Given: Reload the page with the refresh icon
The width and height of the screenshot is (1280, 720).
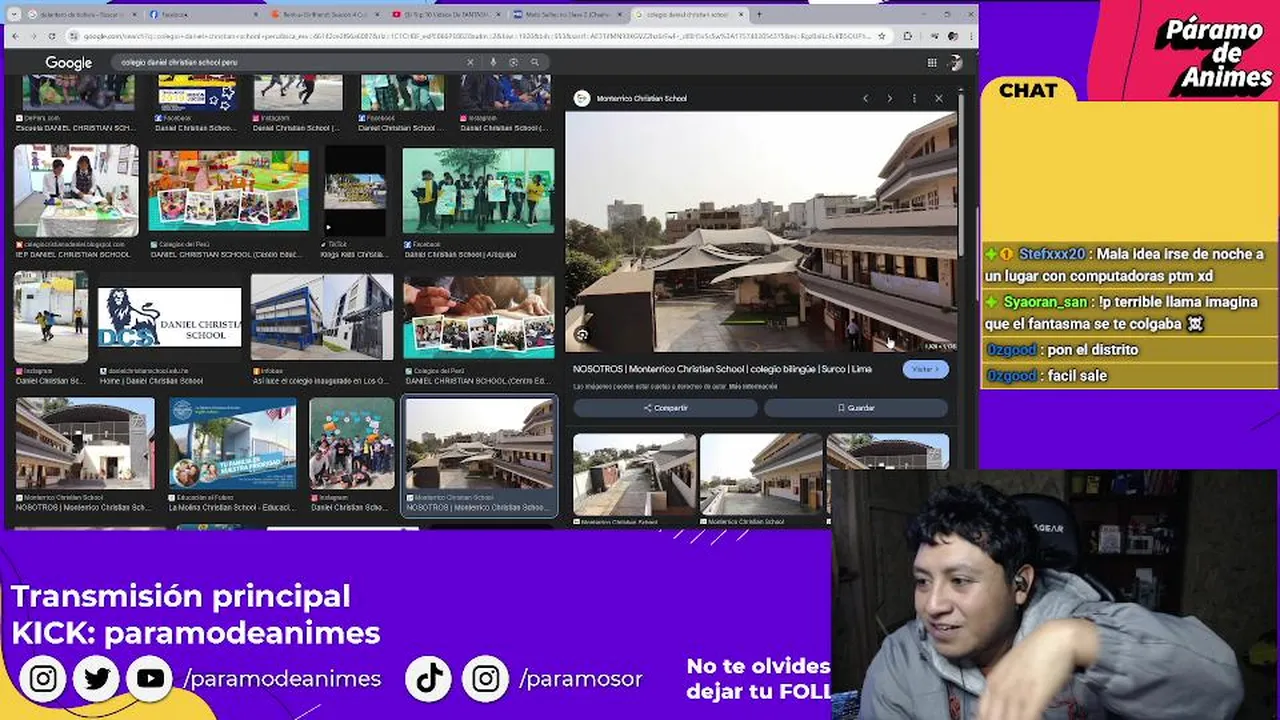Looking at the screenshot, I should click(51, 36).
